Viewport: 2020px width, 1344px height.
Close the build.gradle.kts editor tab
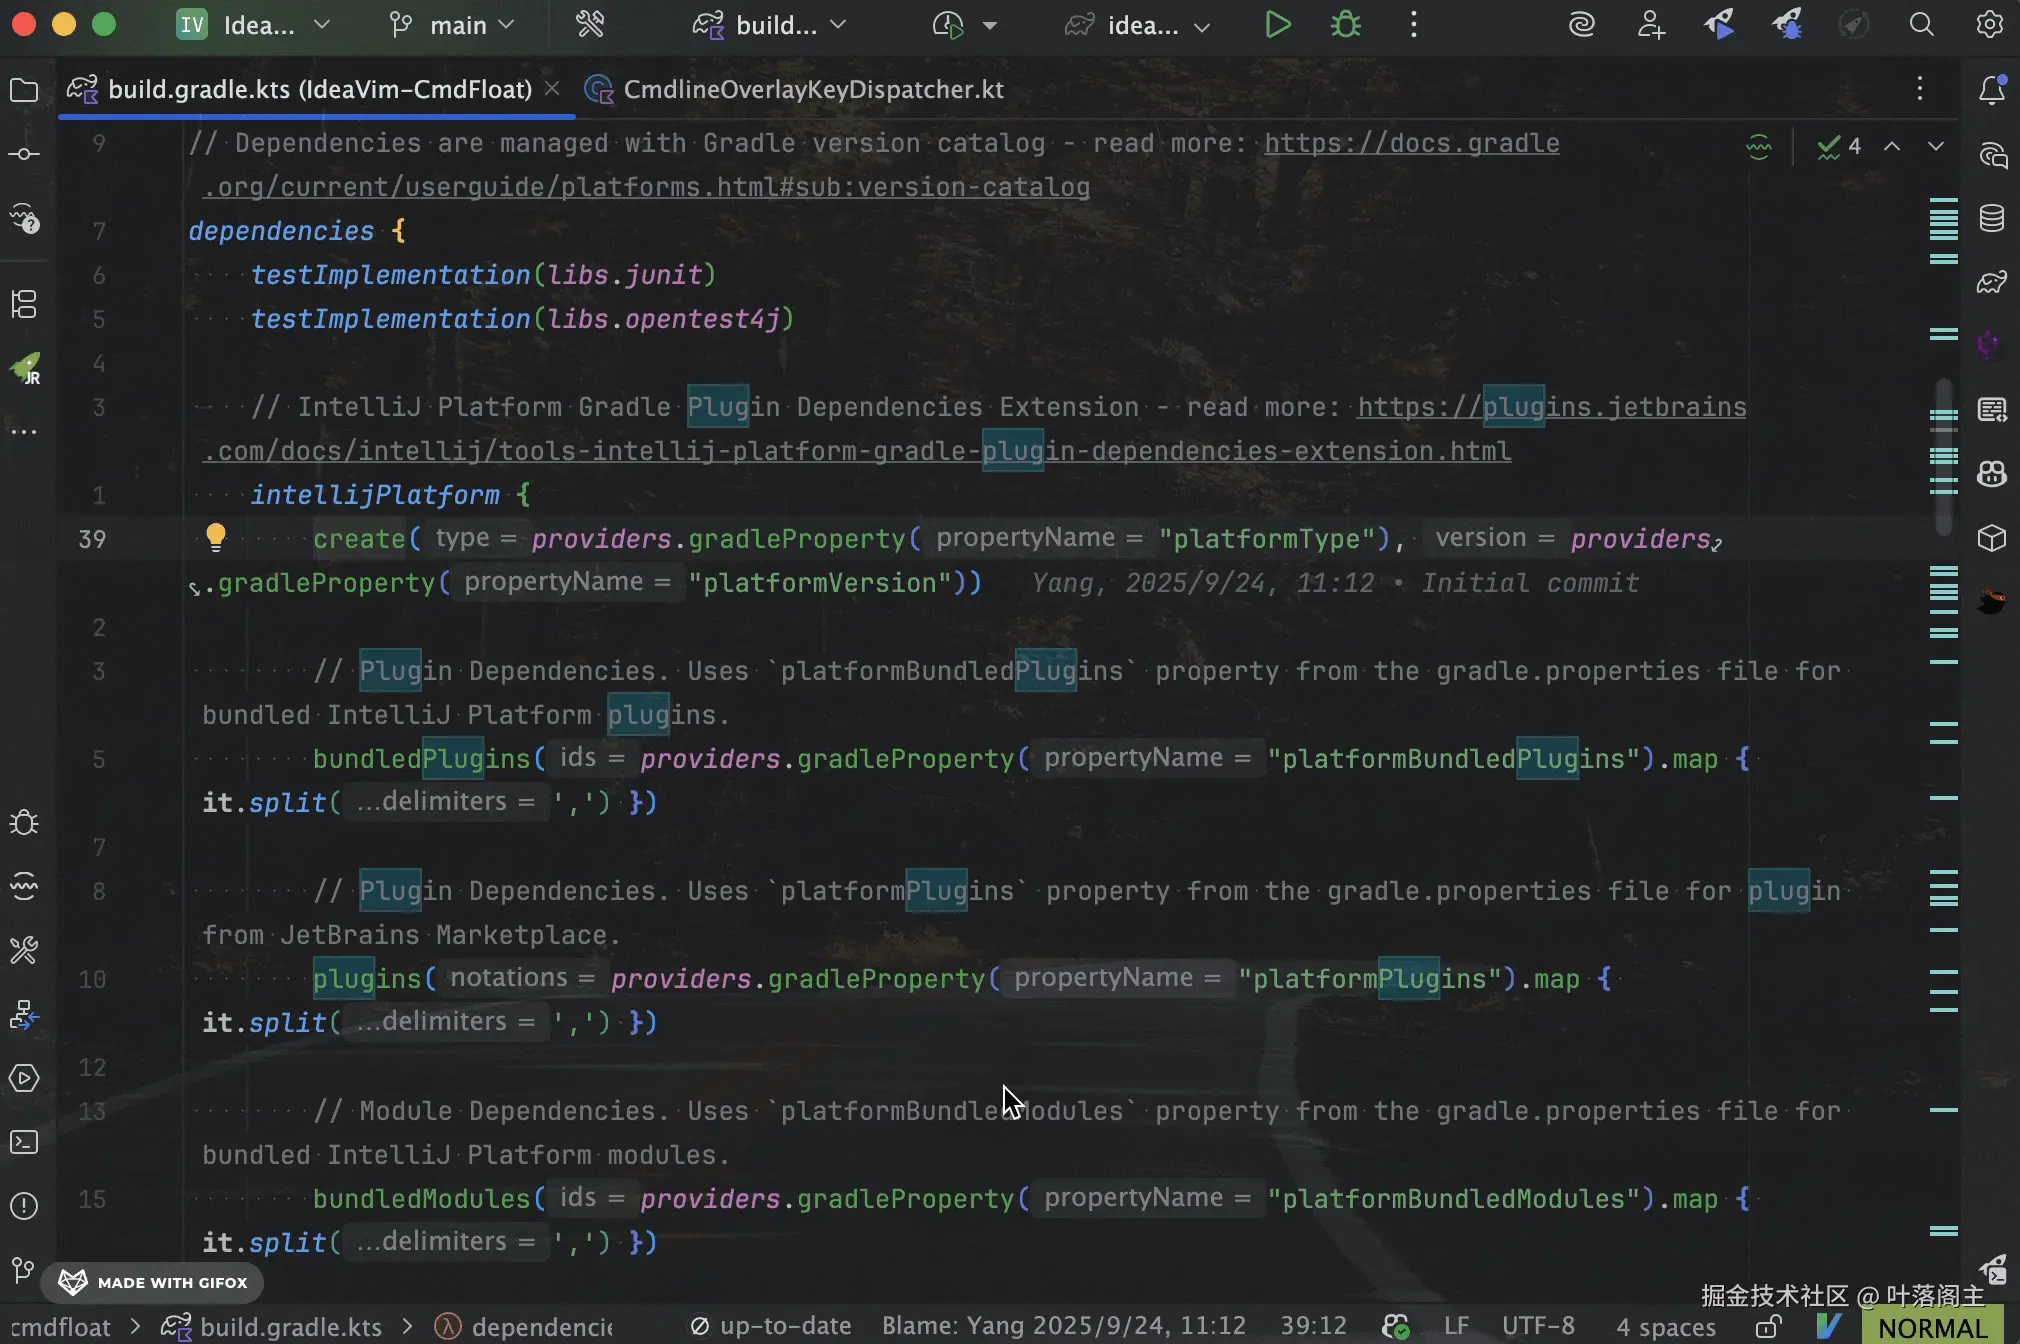pyautogui.click(x=552, y=89)
